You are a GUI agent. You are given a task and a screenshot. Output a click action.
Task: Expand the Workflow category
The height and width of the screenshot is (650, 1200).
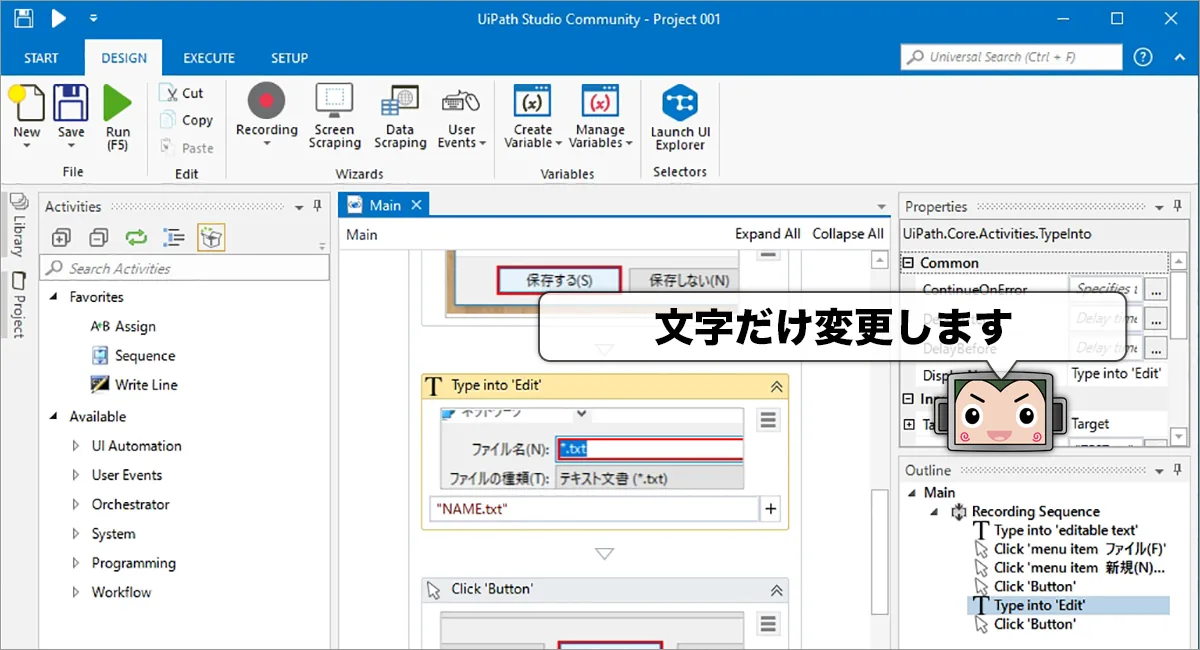coord(75,592)
